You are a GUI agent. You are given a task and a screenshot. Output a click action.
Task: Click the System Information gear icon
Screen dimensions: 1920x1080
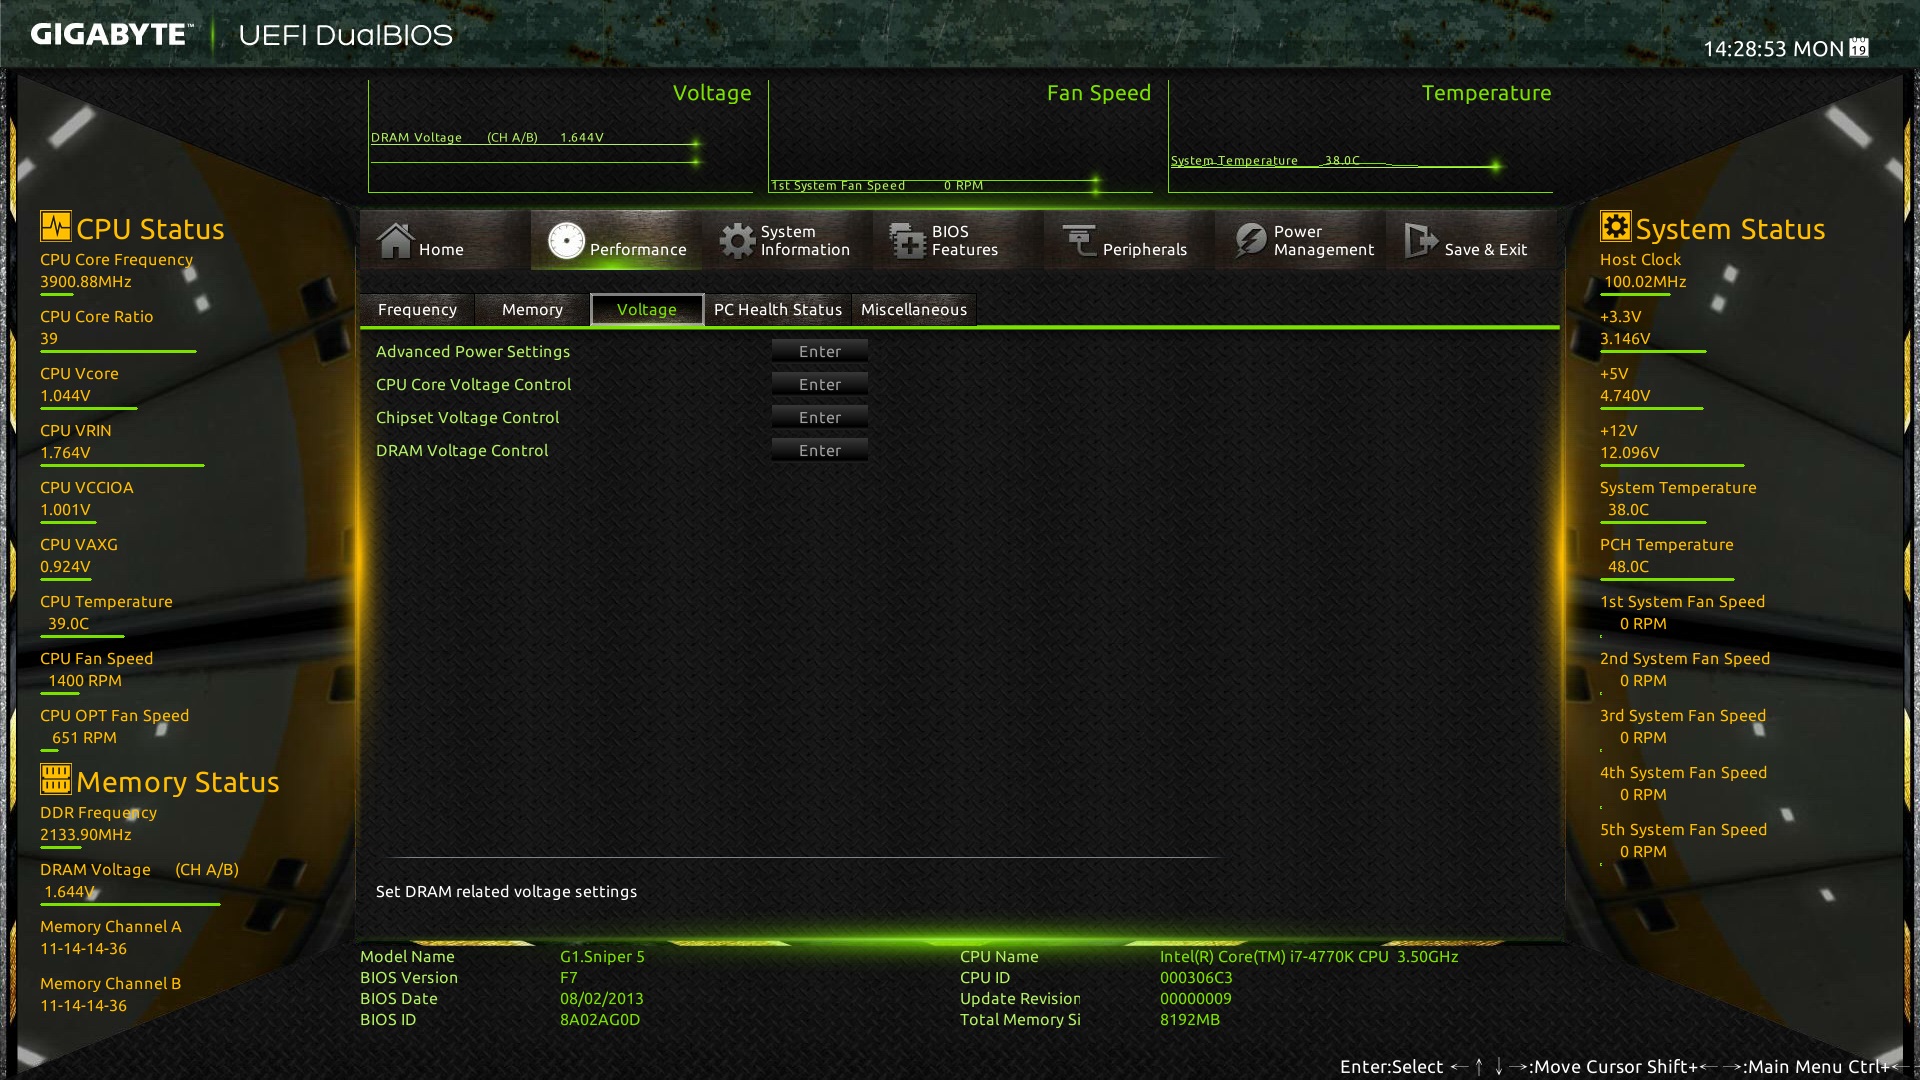pos(738,241)
